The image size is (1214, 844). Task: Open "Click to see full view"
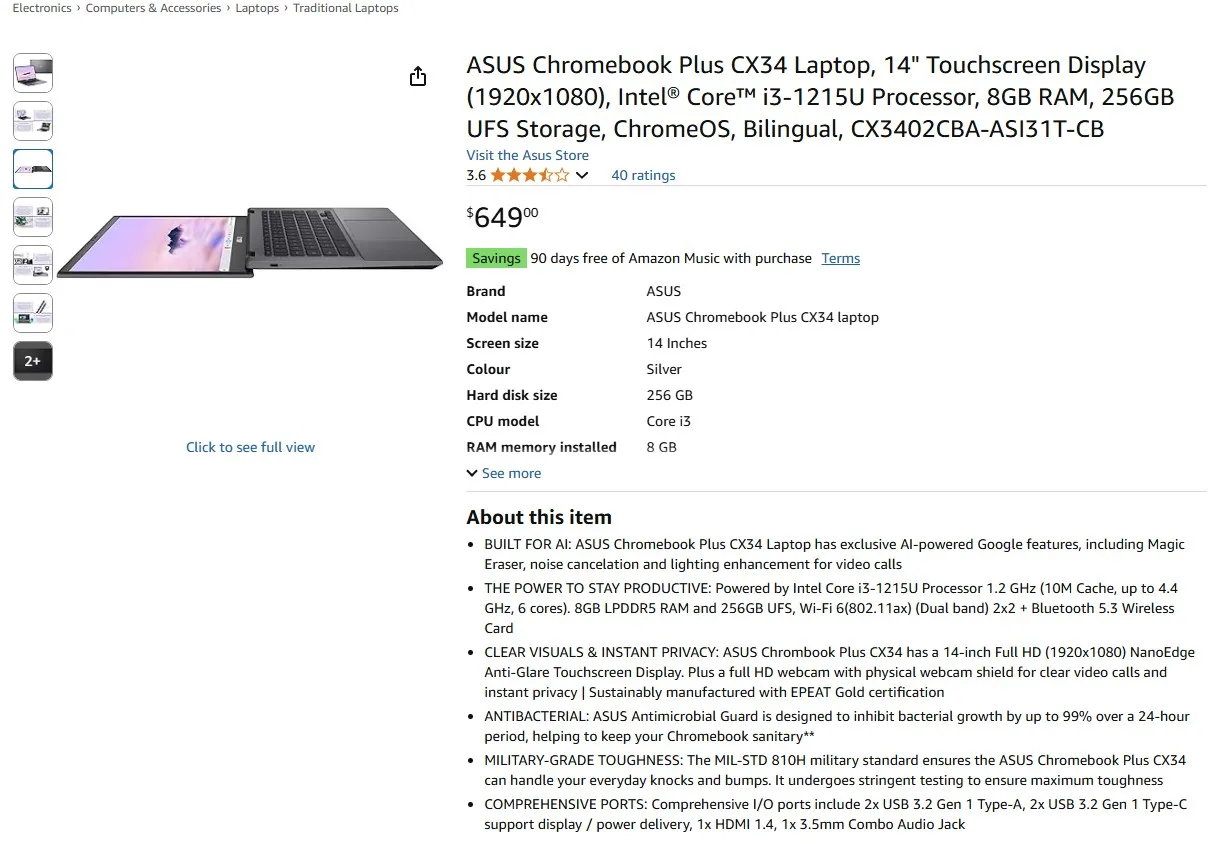point(250,447)
